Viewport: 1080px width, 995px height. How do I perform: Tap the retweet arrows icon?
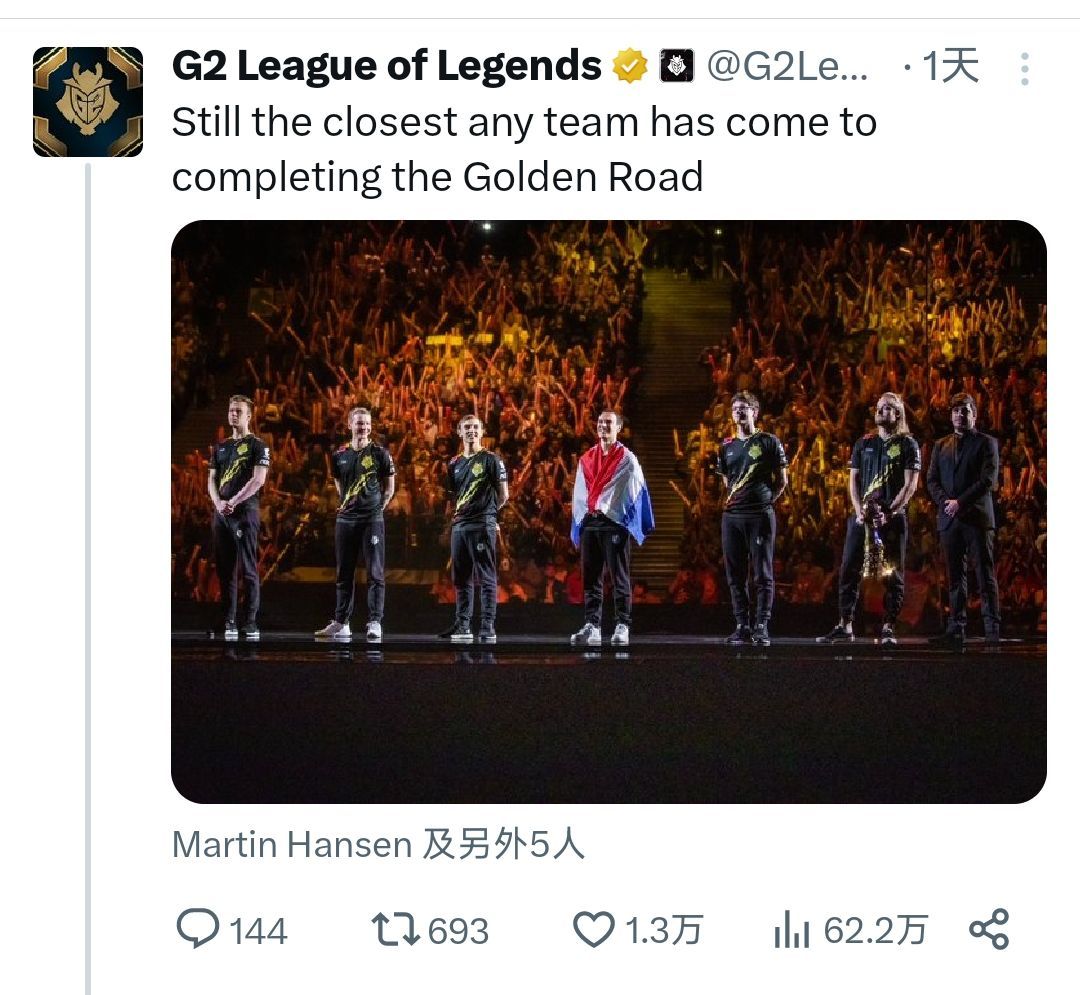click(395, 929)
